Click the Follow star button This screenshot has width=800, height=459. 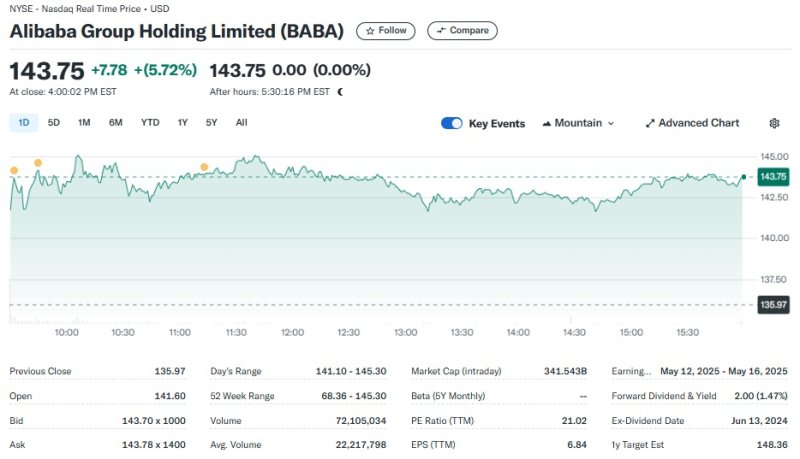click(x=386, y=31)
